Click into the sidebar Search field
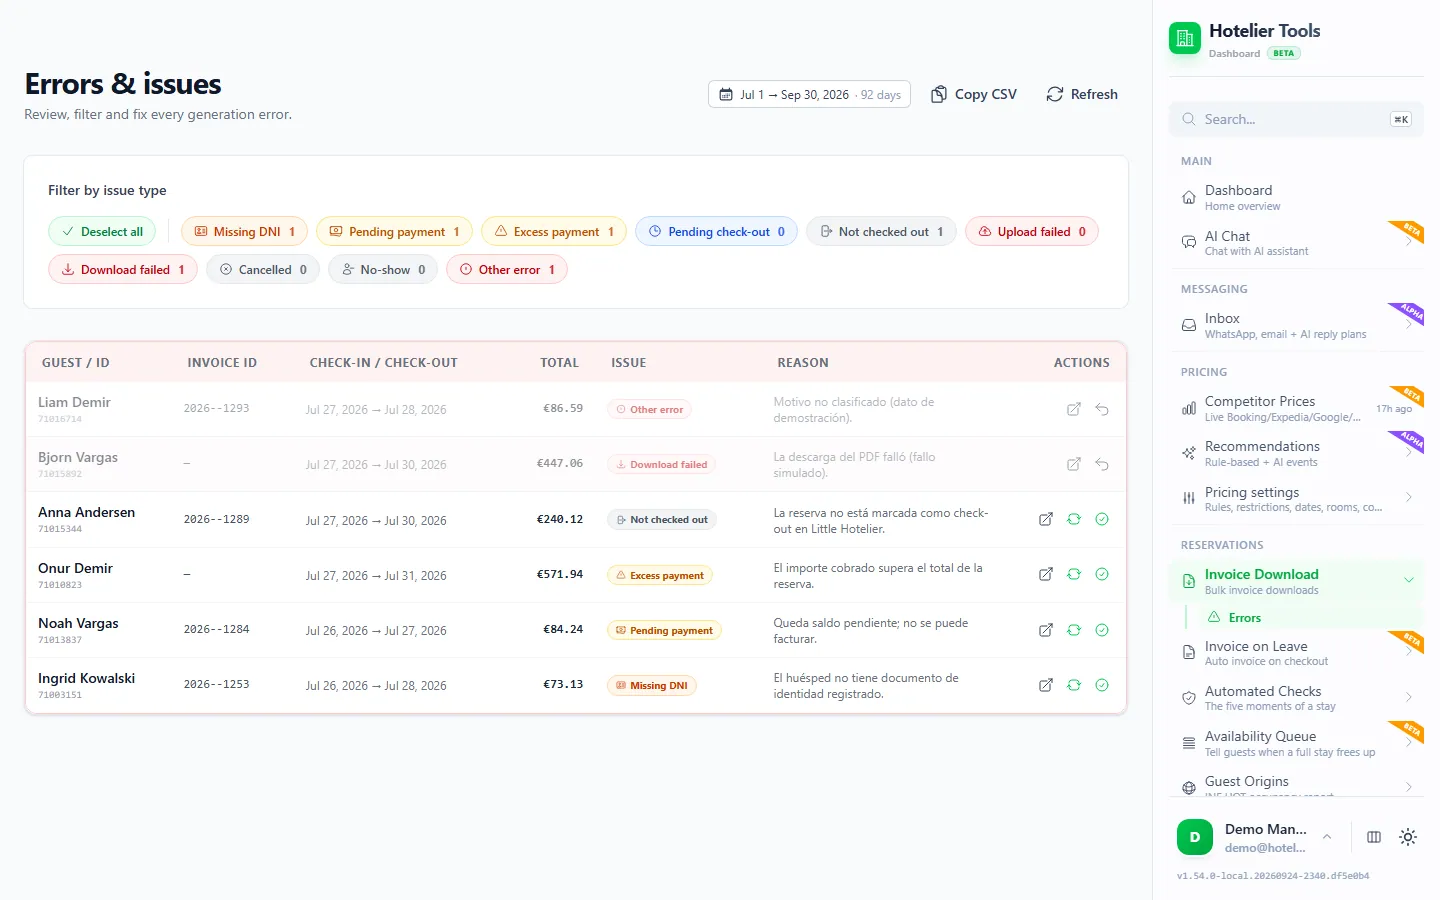Viewport: 1440px width, 900px height. click(x=1296, y=119)
